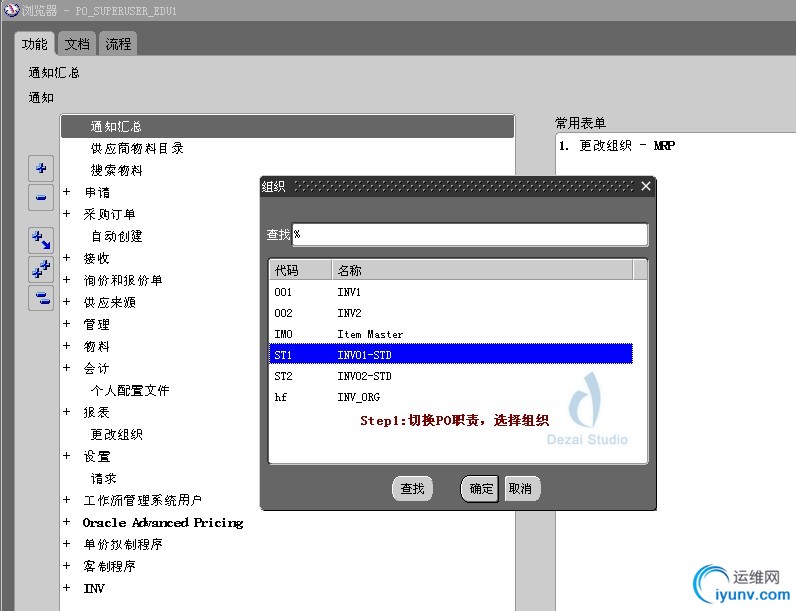
Task: Click the expand all children icon button
Action: click(41, 240)
